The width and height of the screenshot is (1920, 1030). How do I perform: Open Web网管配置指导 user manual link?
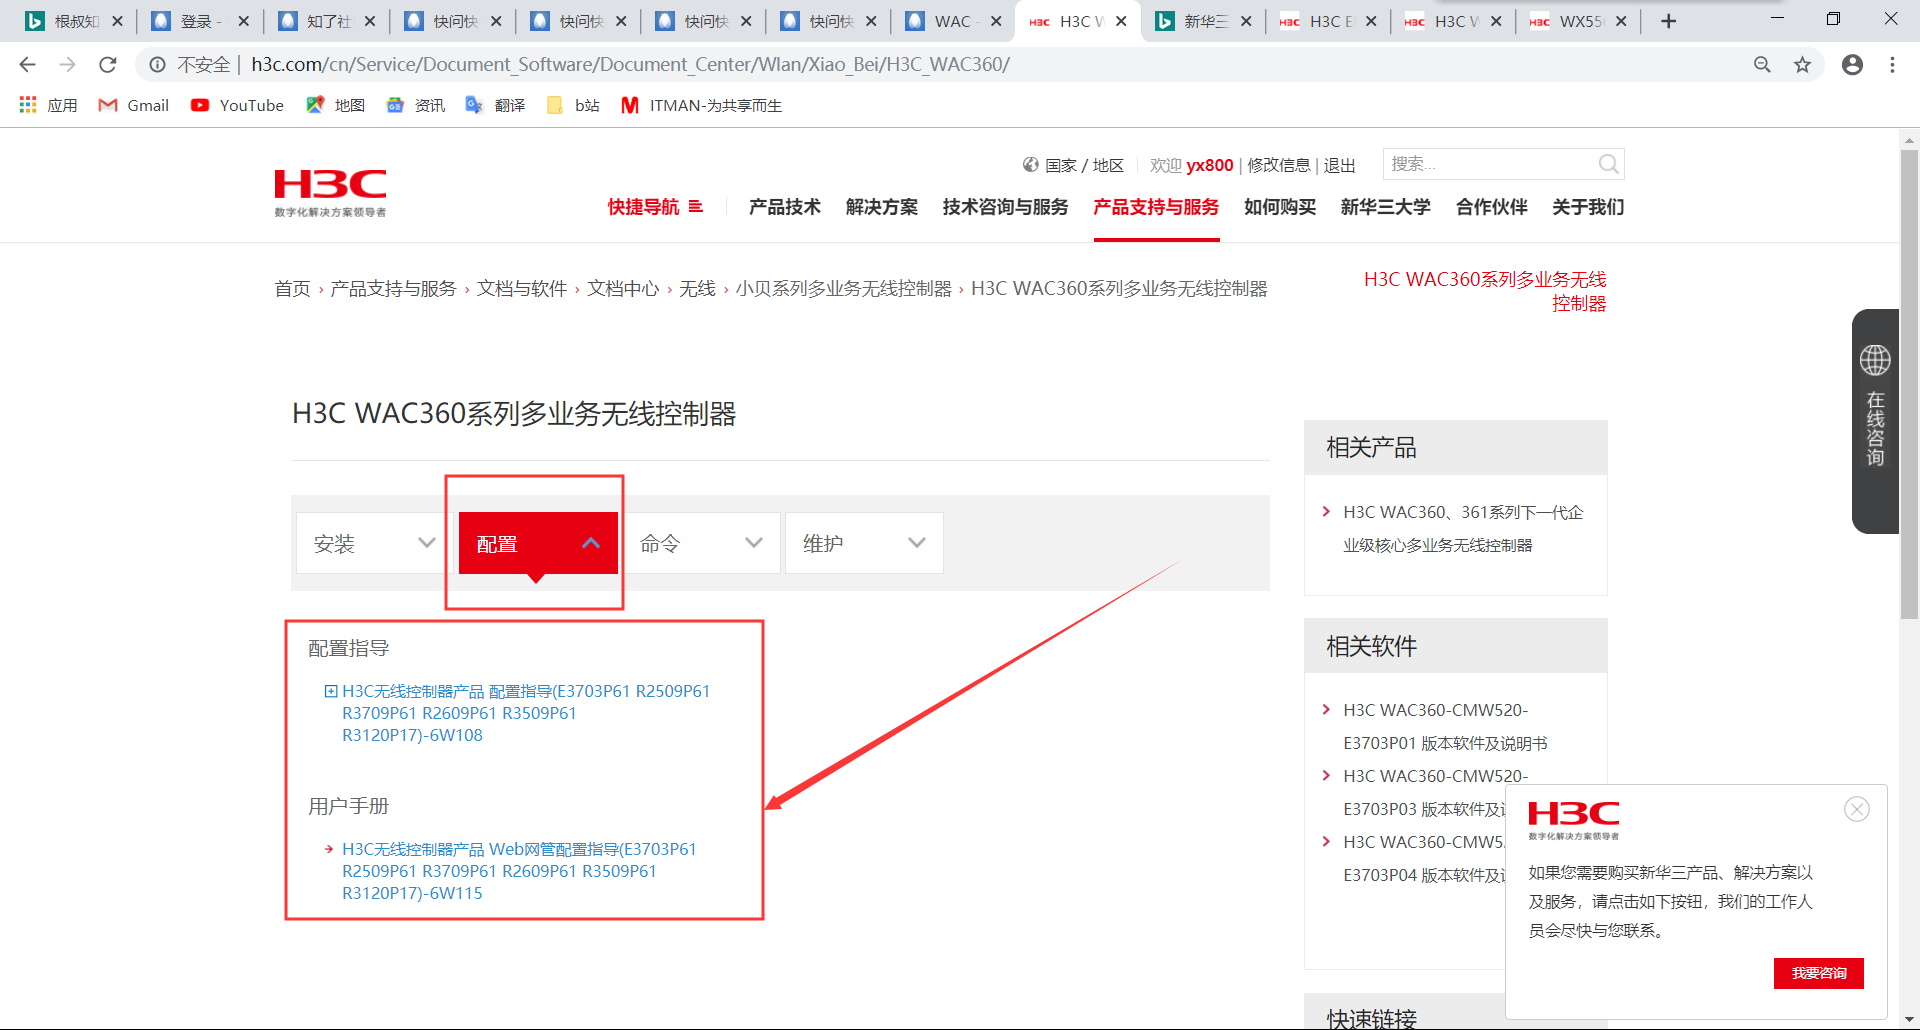click(519, 871)
